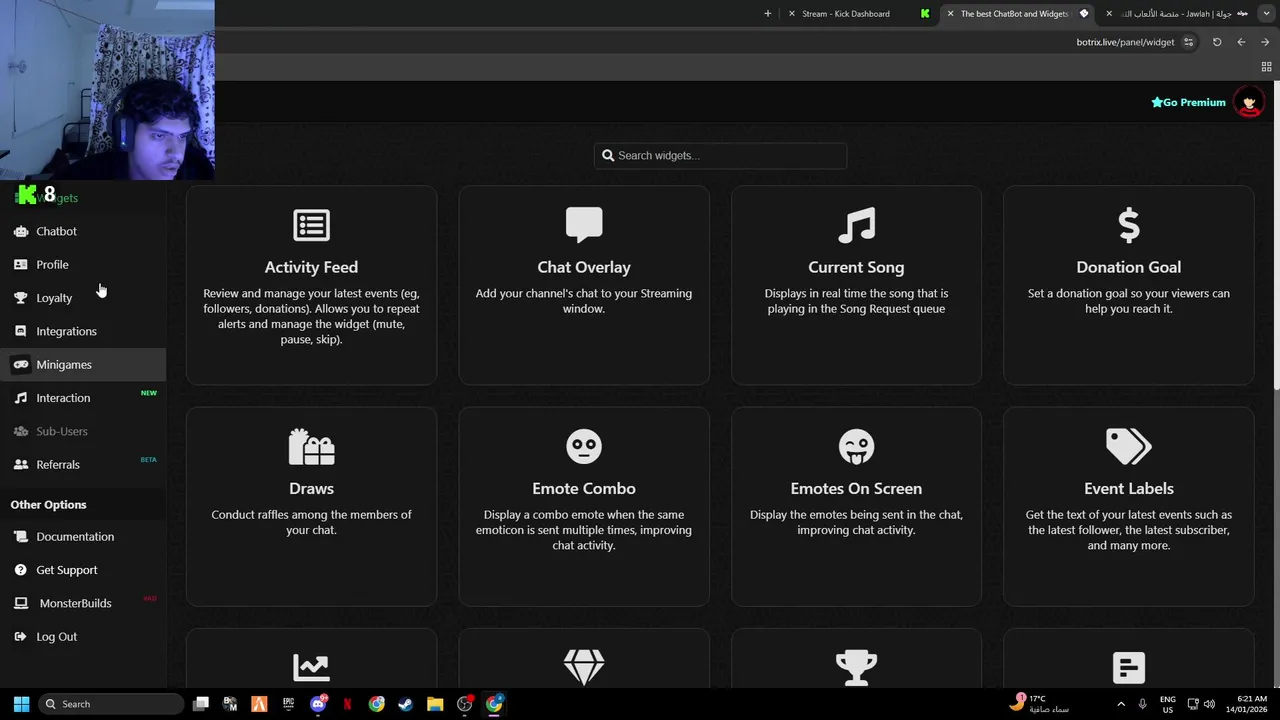This screenshot has width=1280, height=720.
Task: Reload the page with the browser refresh icon
Action: coord(1217,42)
